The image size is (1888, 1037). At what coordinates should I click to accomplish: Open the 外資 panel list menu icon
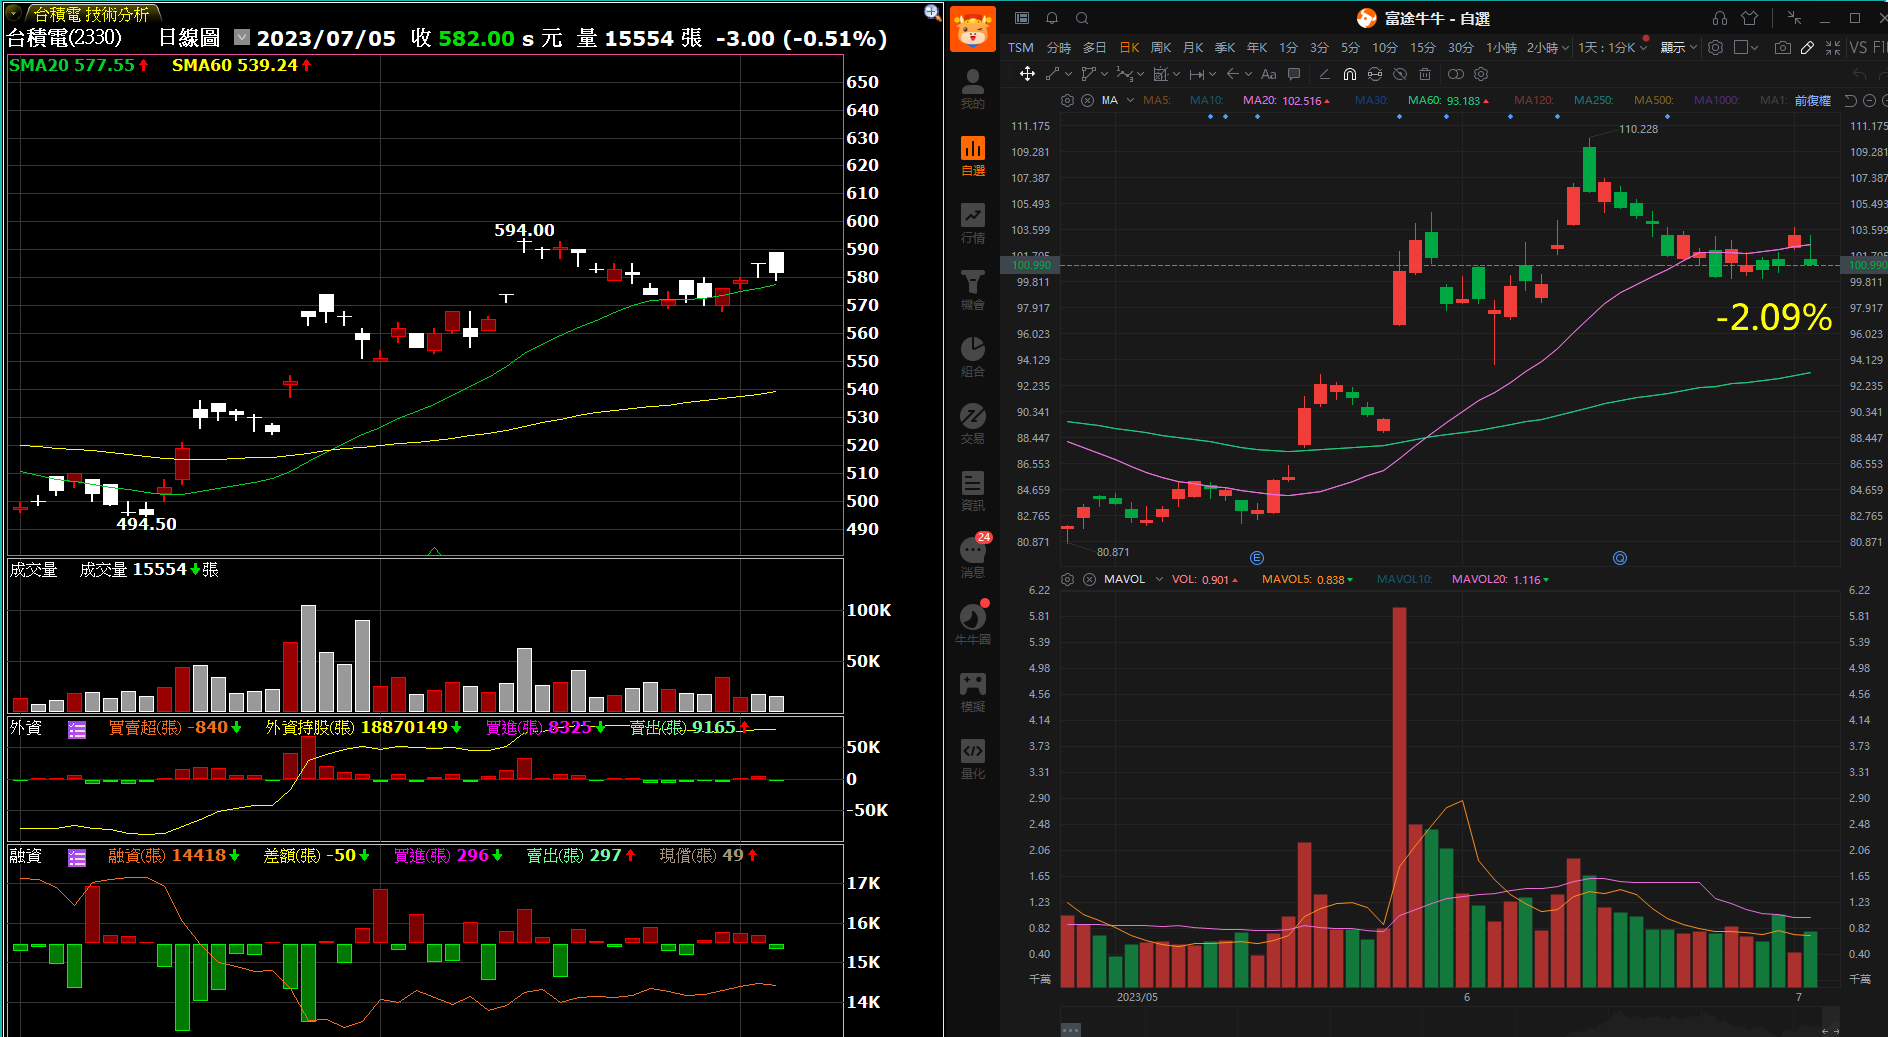(x=77, y=730)
